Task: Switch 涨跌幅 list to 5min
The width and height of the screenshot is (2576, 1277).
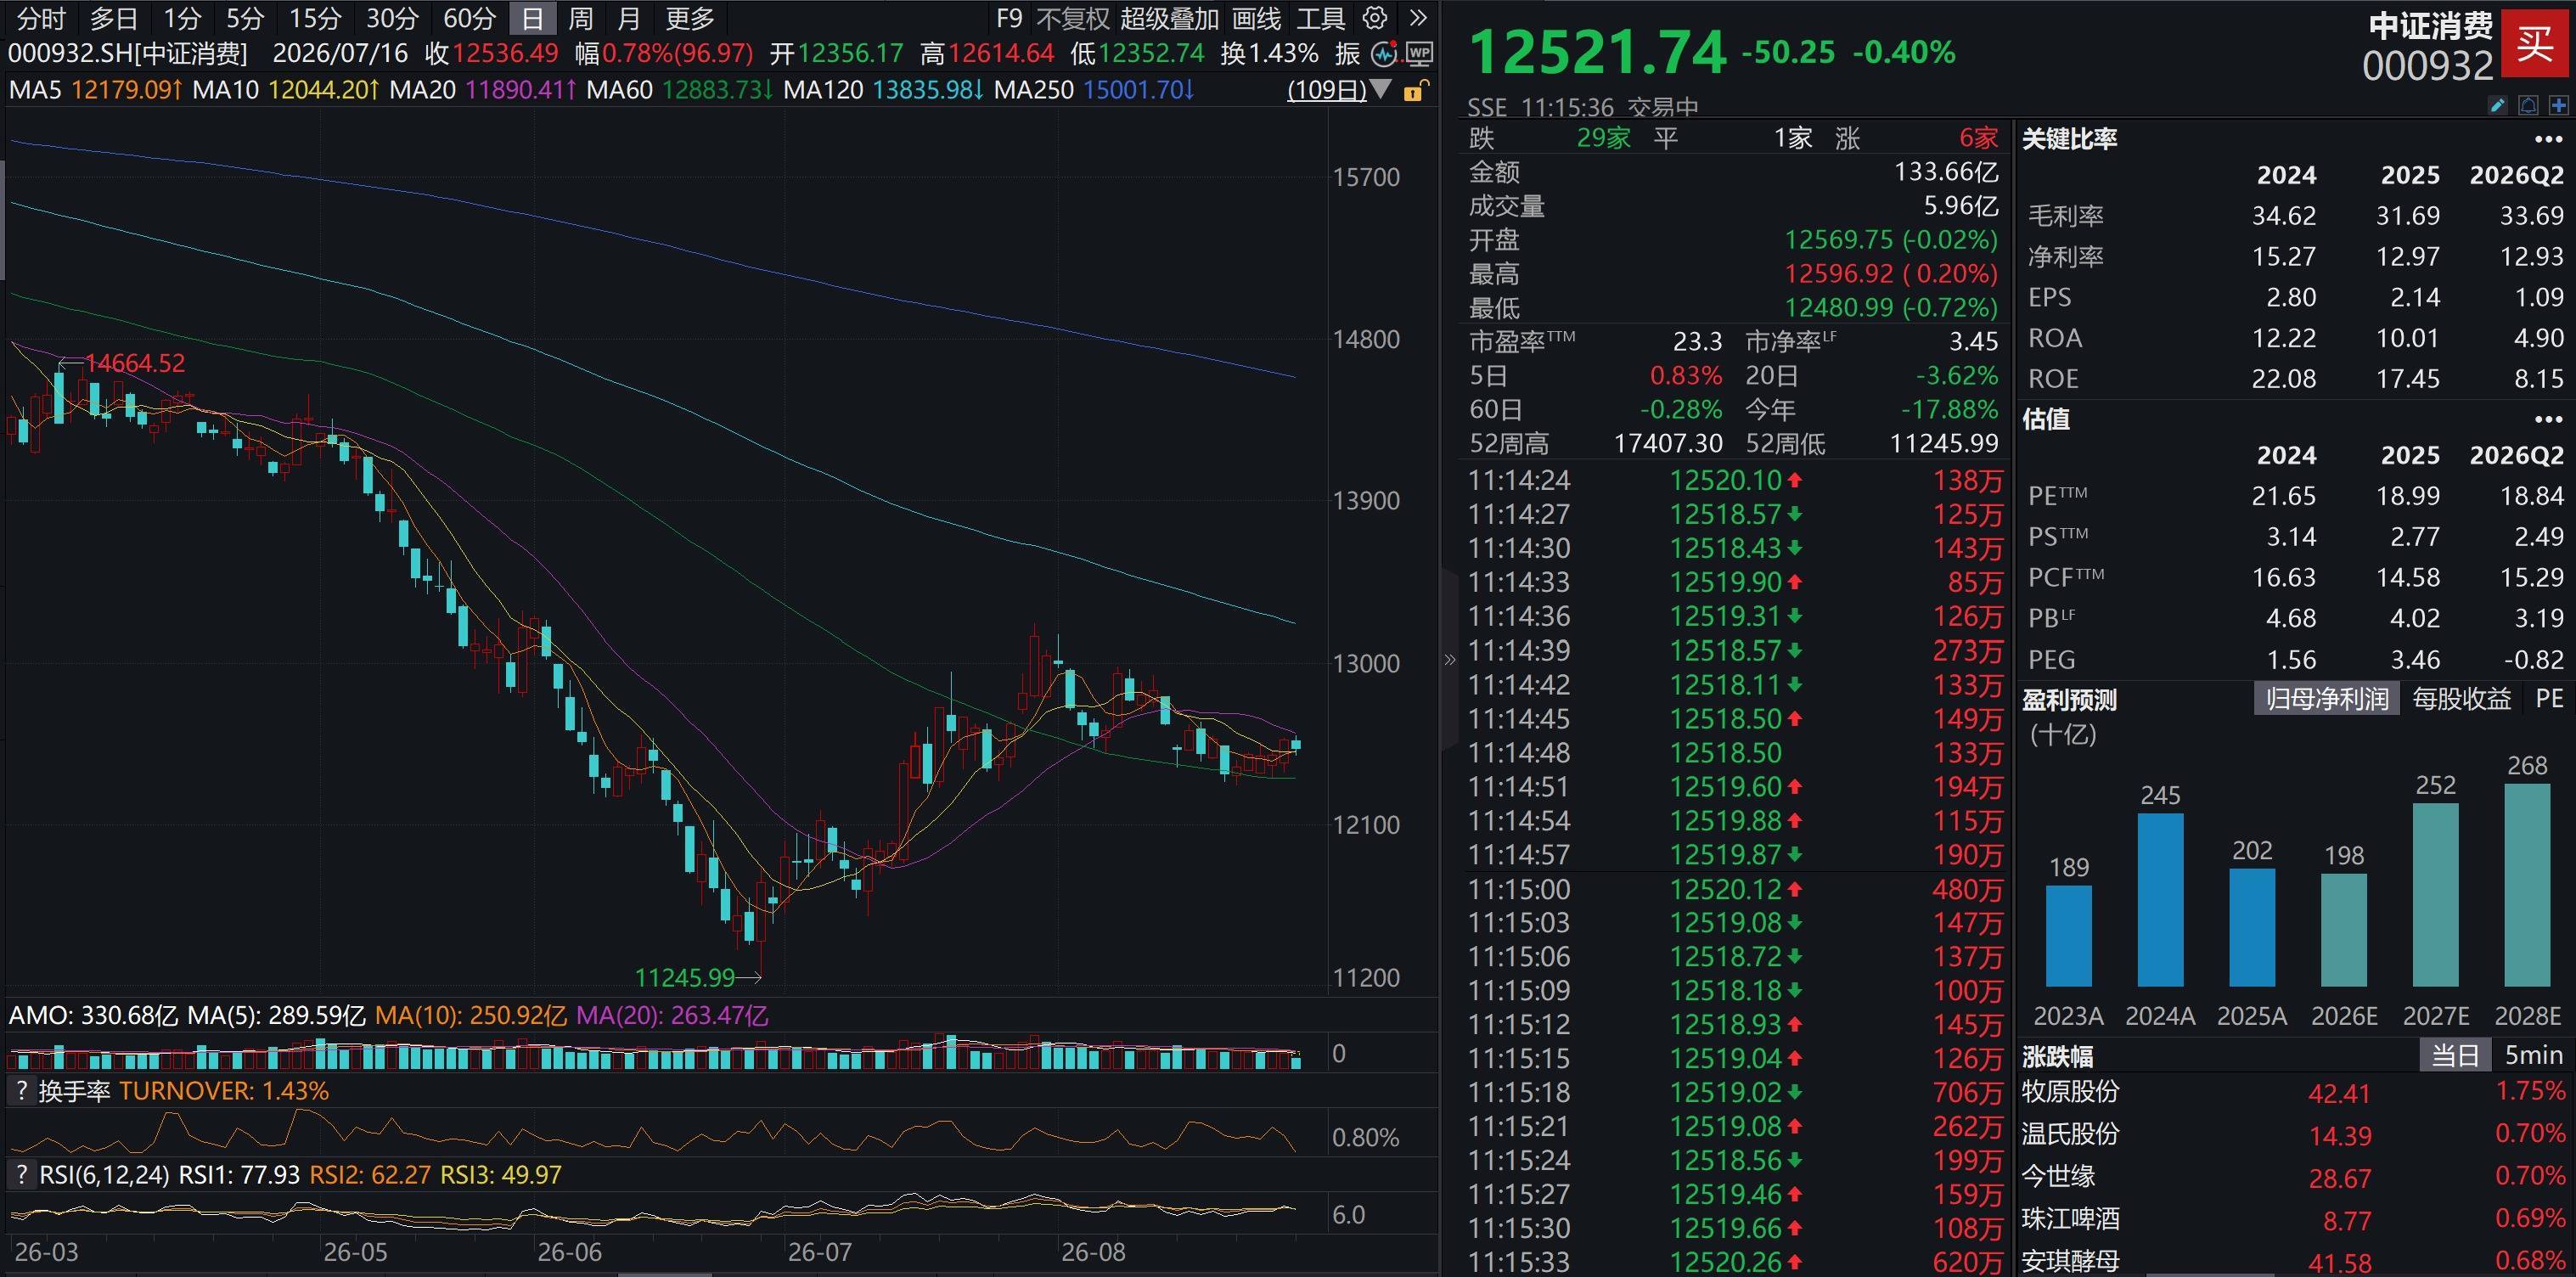Action: point(2533,1055)
